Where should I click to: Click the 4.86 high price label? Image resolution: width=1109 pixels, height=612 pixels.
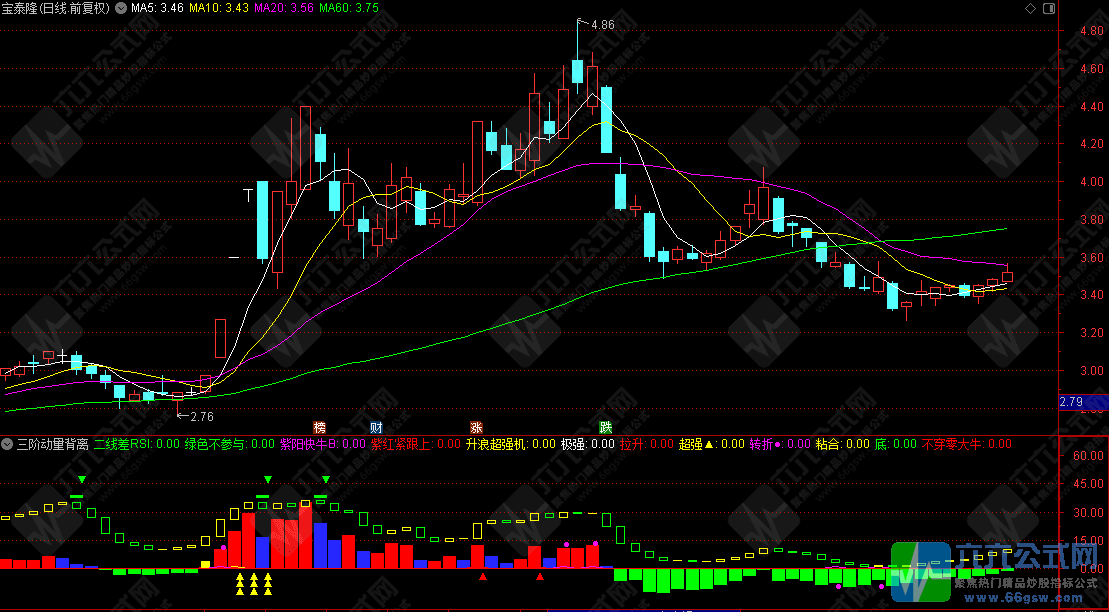[603, 24]
